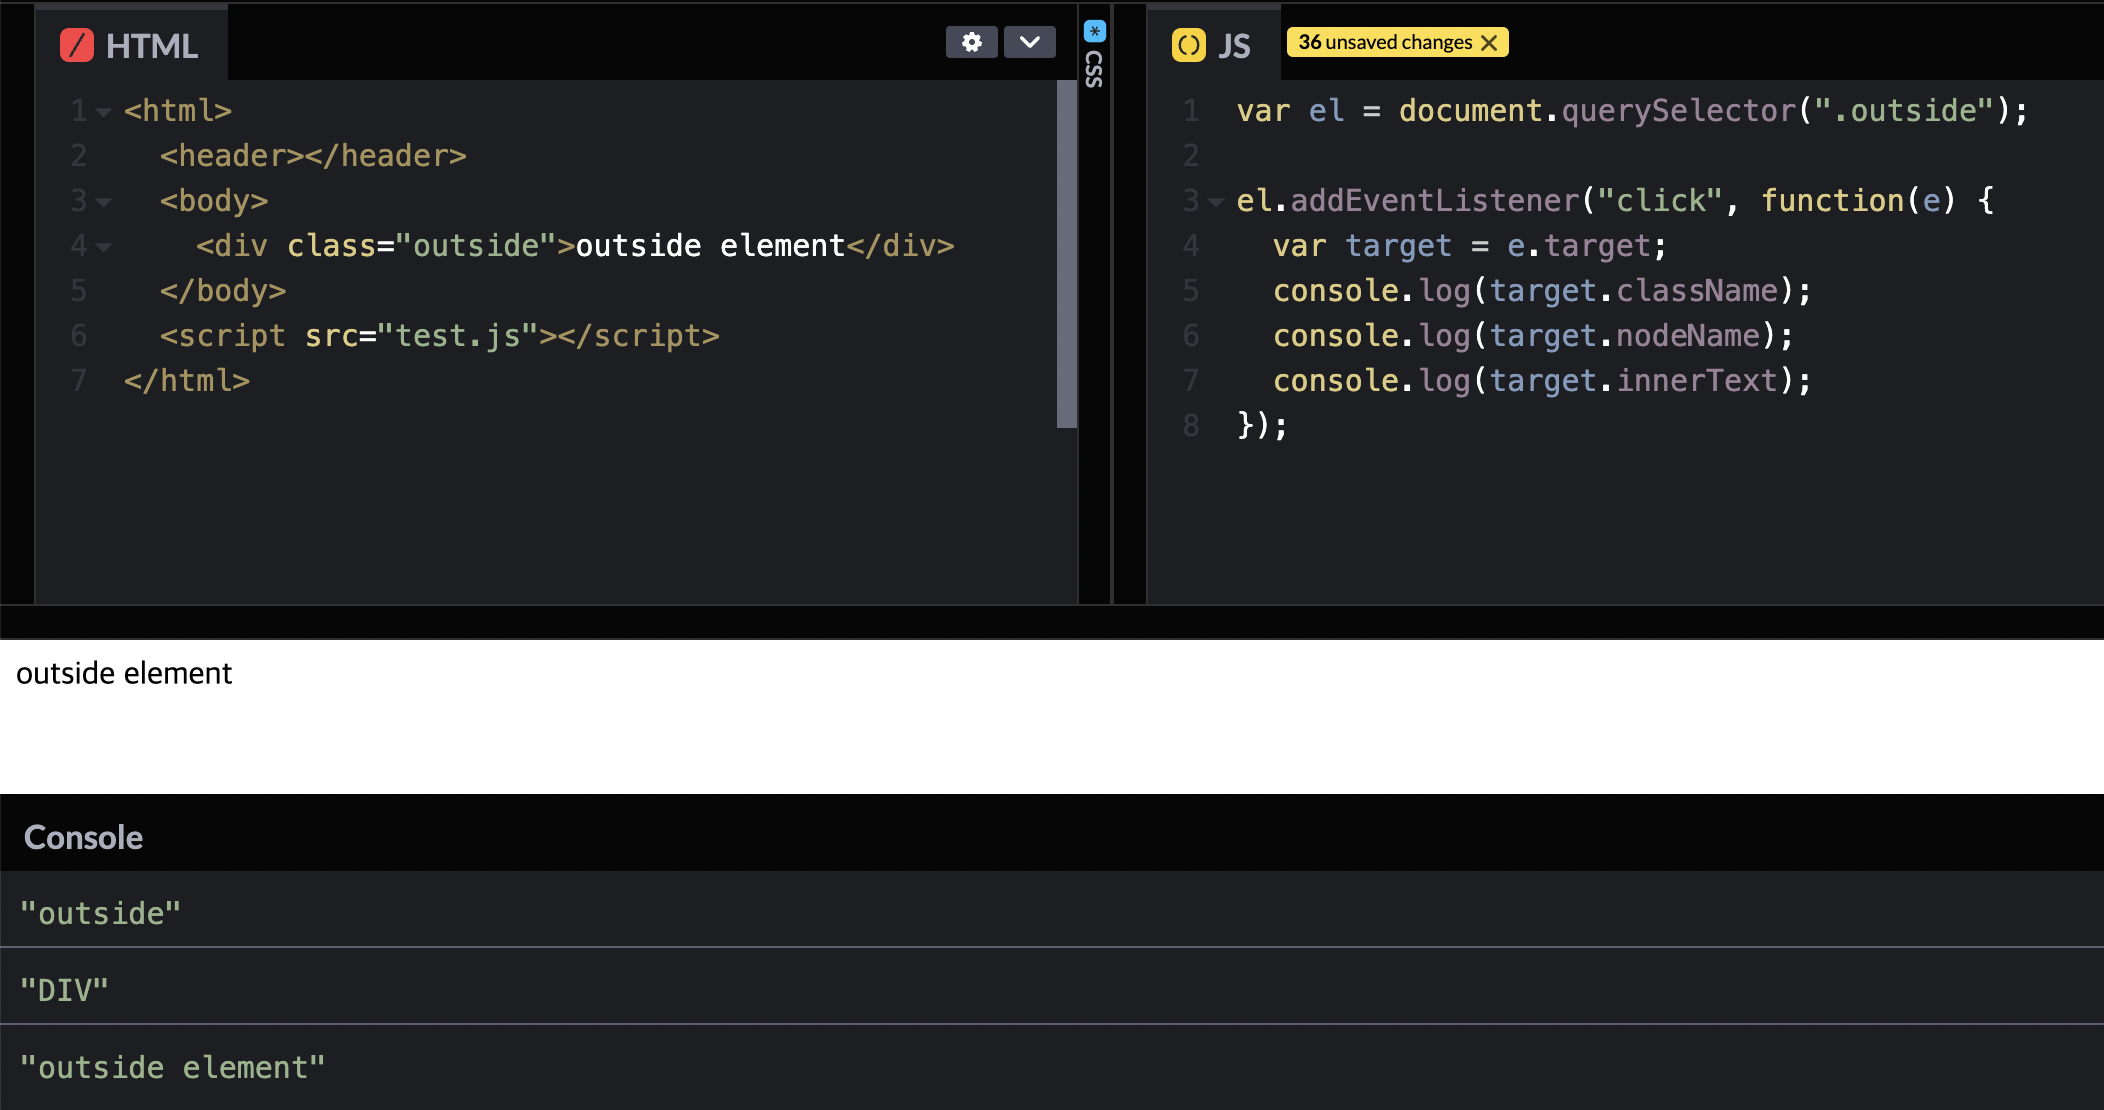Dismiss the 36 unsaved changes badge
This screenshot has height=1110, width=2104.
(1489, 42)
